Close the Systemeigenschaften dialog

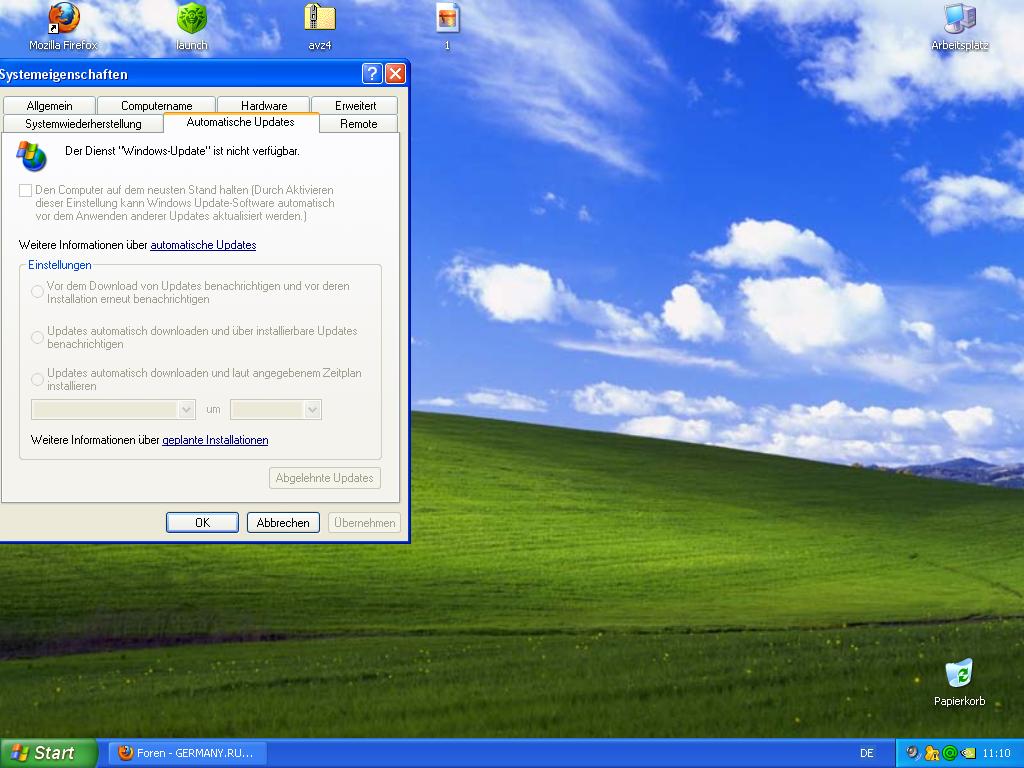pos(395,73)
